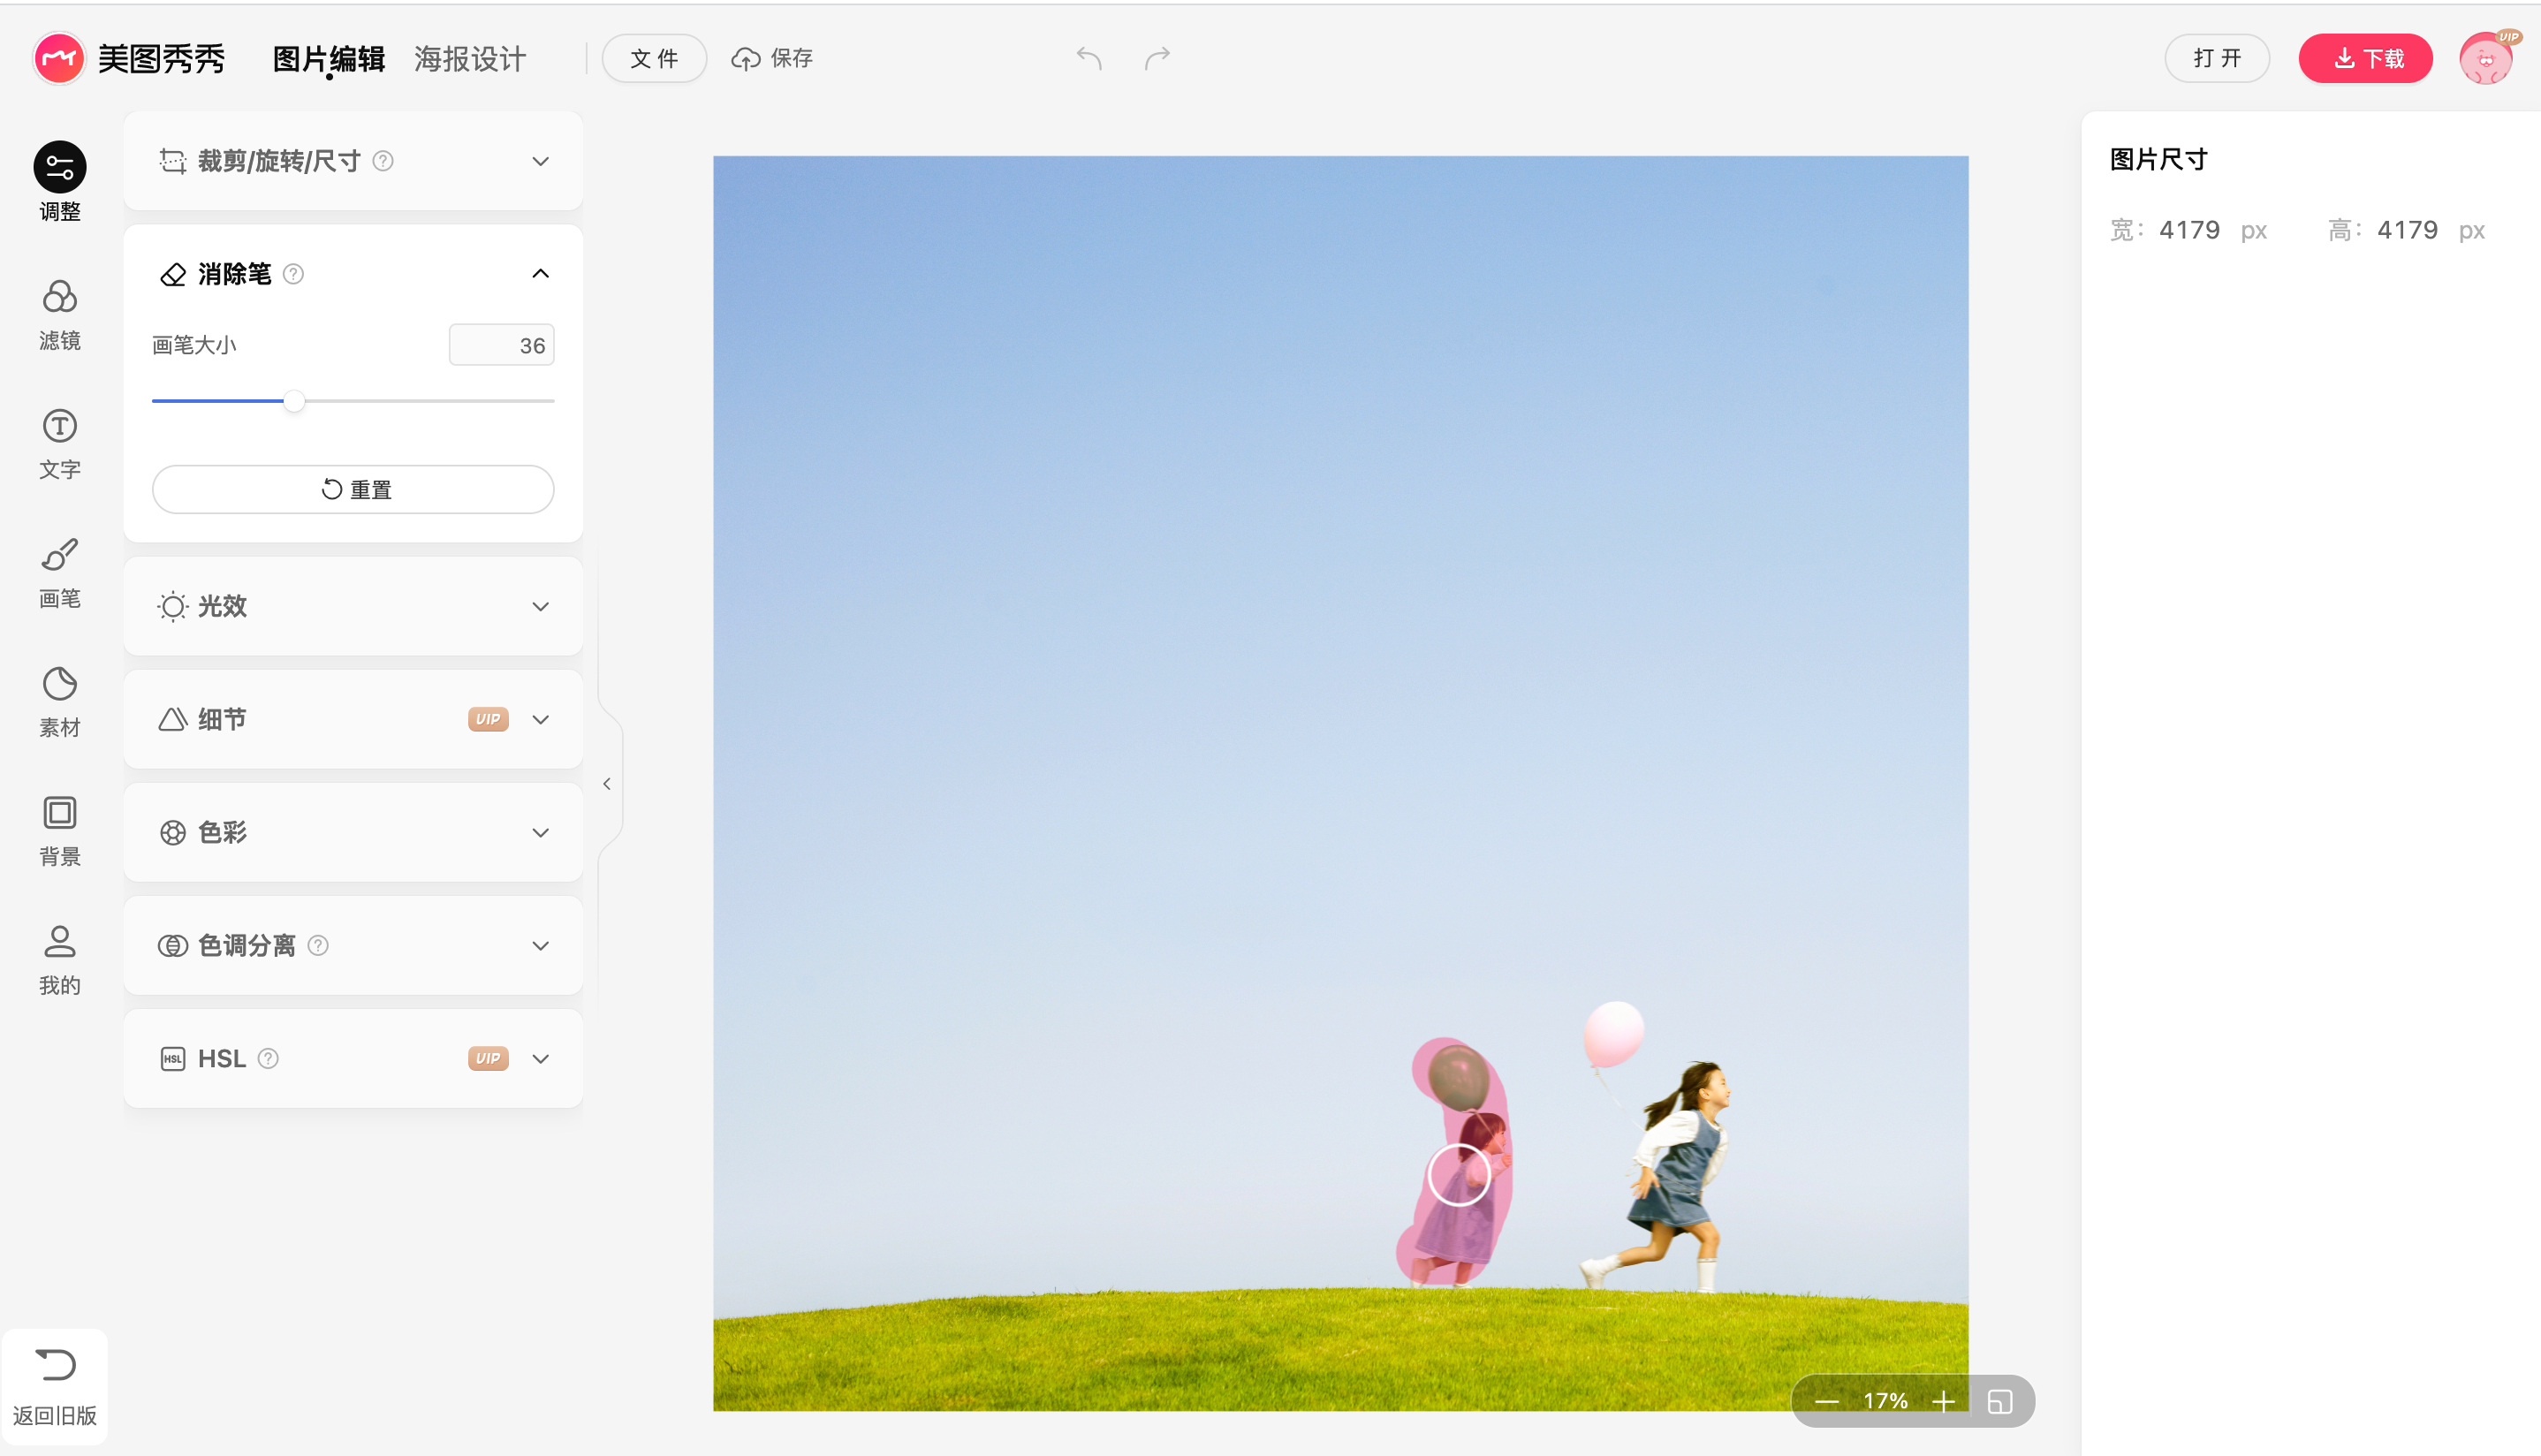Screen dimensions: 2541x1456
Task: Expand the HSL panel
Action: click(540, 1058)
